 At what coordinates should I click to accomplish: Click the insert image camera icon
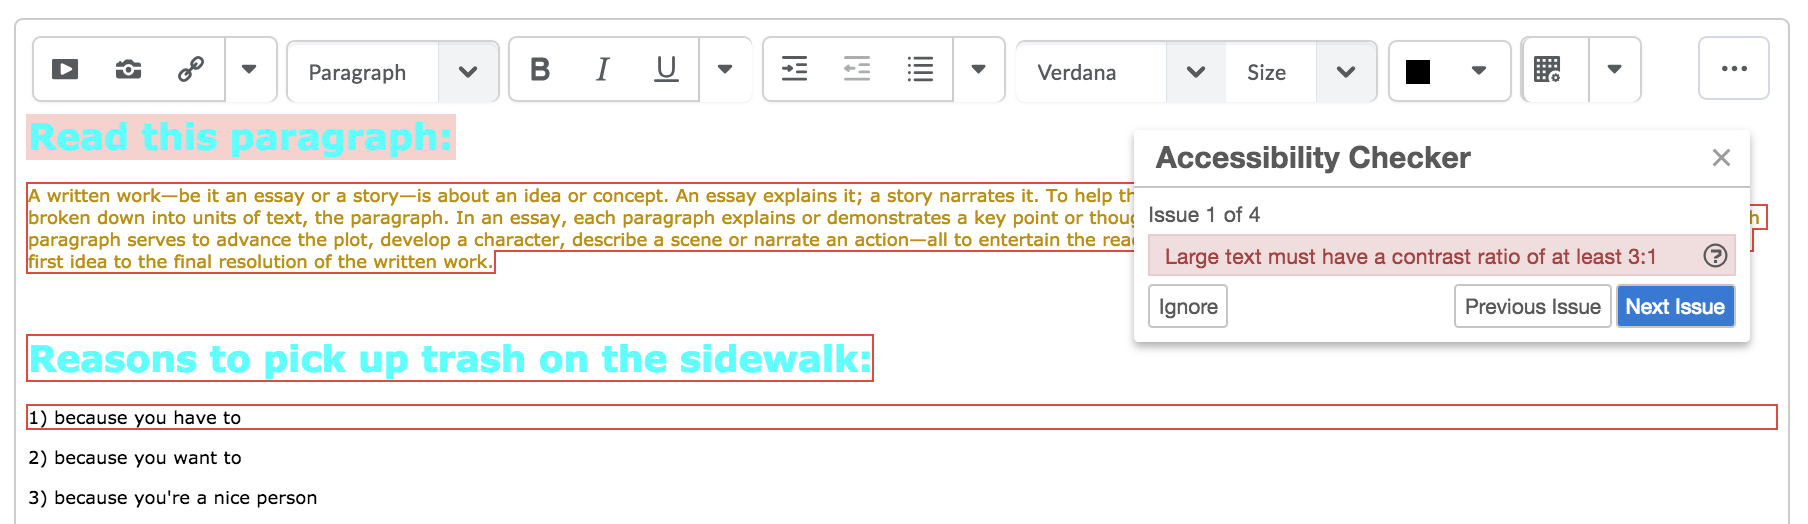pos(128,70)
